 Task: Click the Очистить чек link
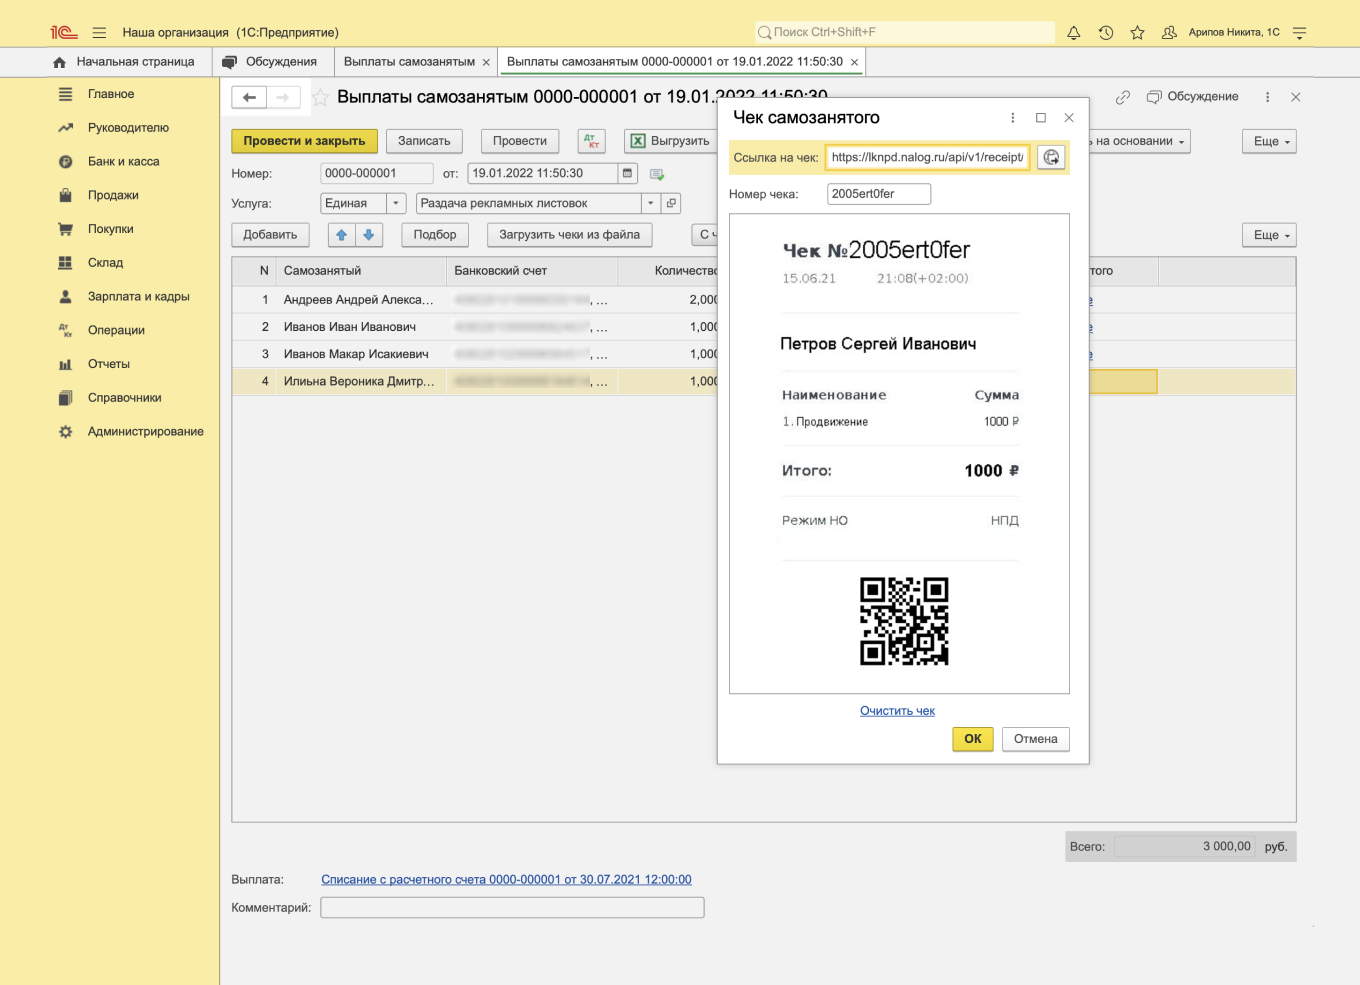pos(897,711)
